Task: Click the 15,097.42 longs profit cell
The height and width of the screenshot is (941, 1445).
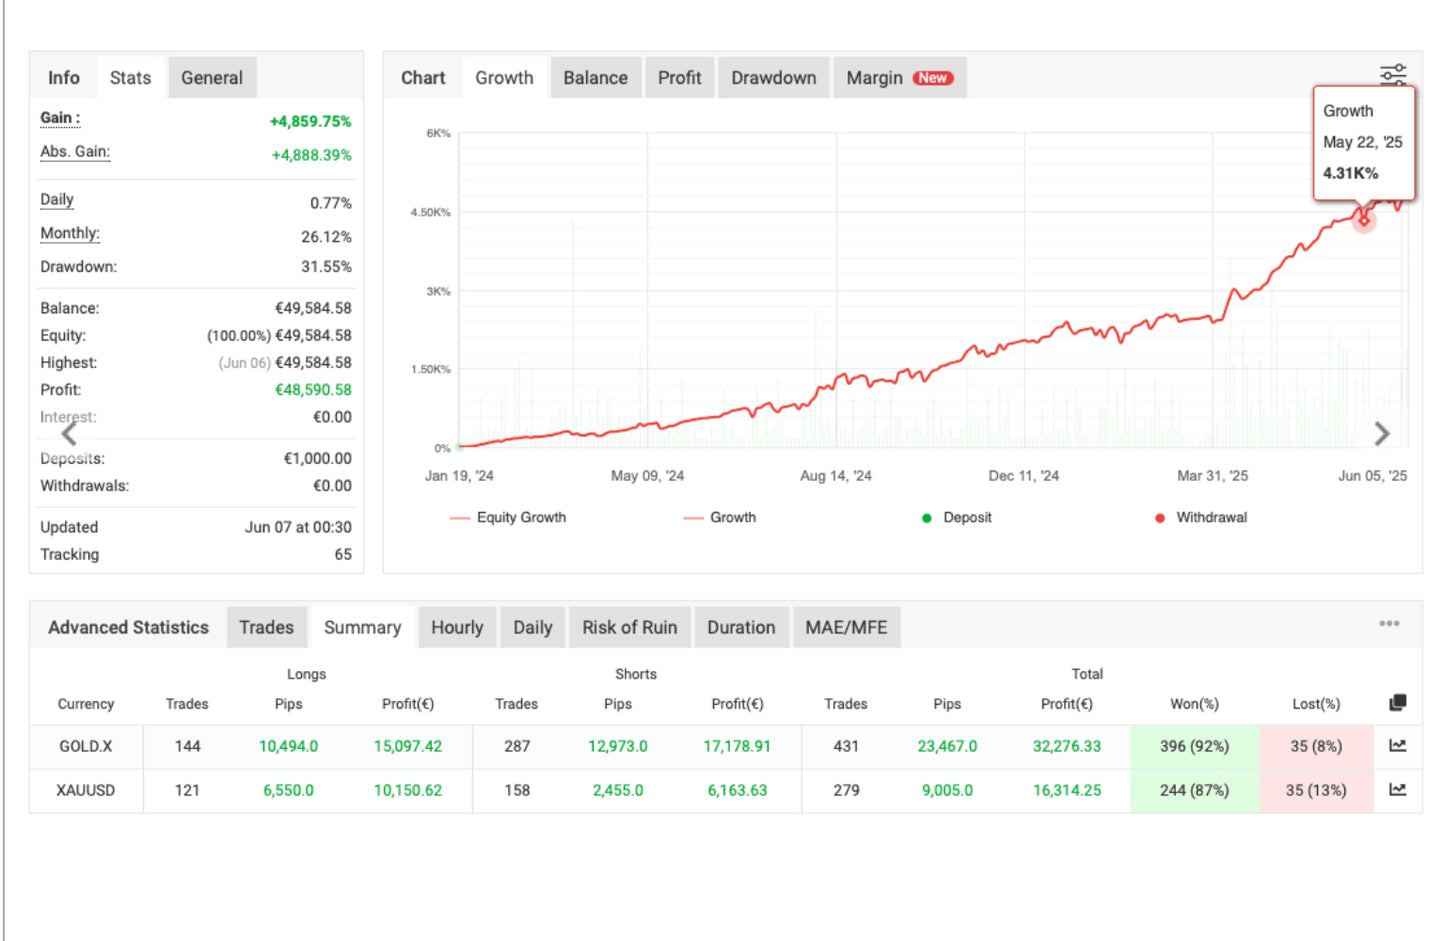Action: coord(408,746)
